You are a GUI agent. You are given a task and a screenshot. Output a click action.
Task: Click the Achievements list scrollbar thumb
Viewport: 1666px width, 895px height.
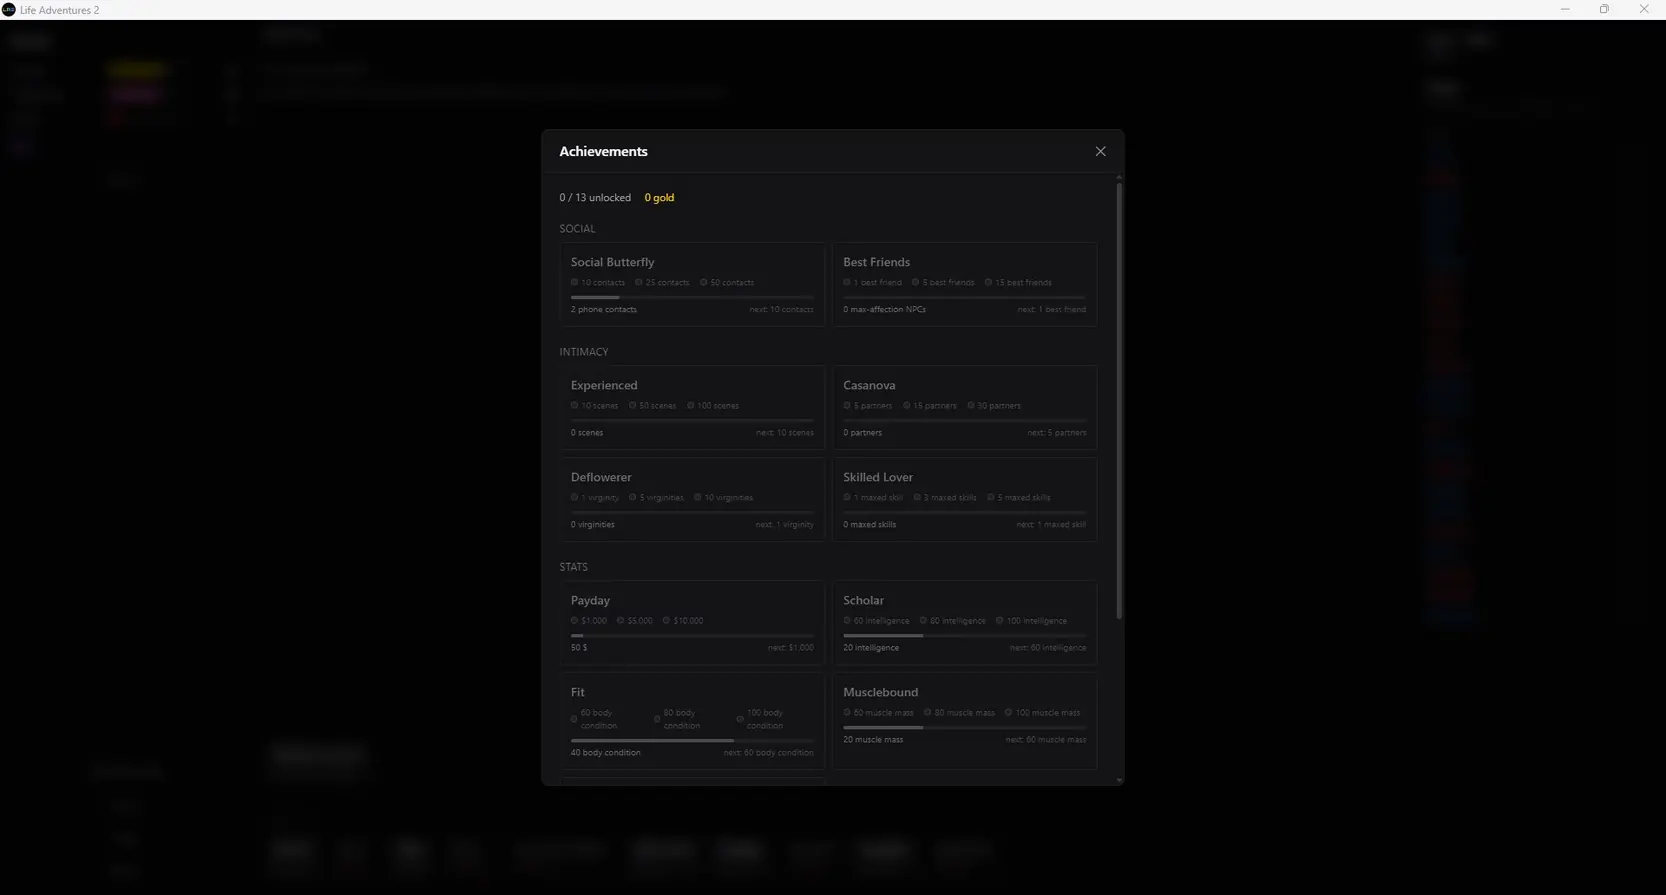coord(1119,400)
